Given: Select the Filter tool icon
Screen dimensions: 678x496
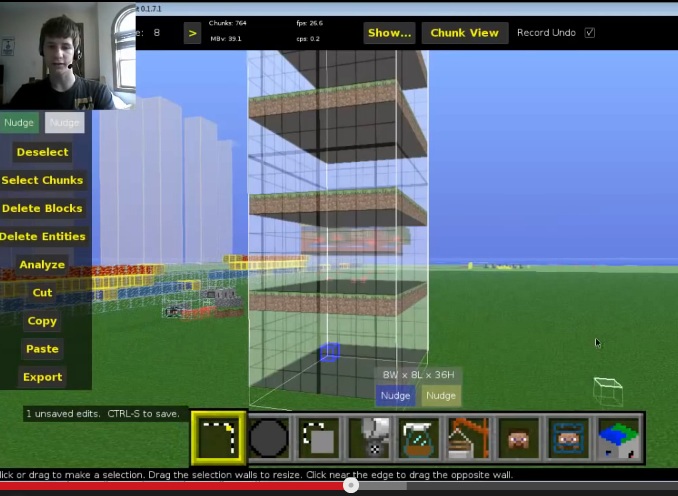Looking at the screenshot, I should [419, 438].
